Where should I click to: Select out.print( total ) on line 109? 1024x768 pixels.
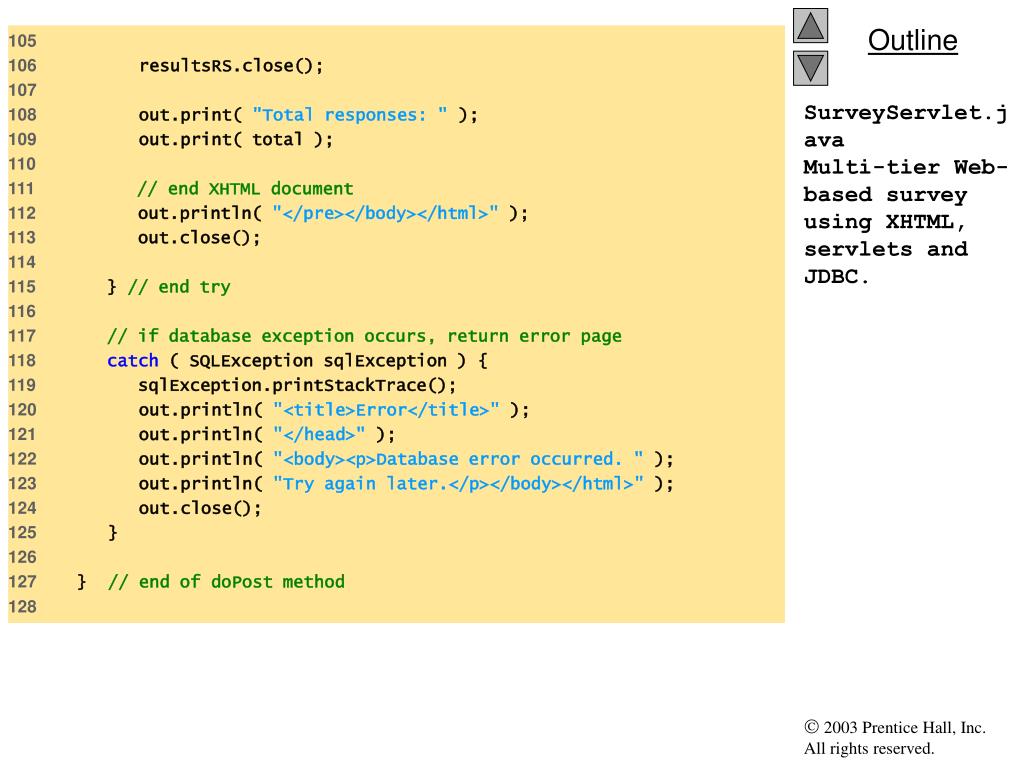(235, 140)
